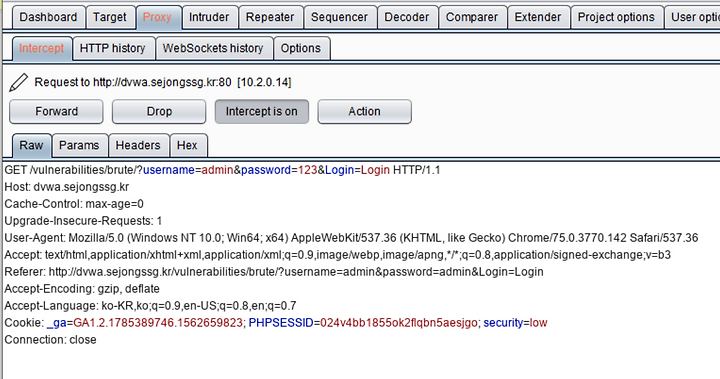
Task: Open the Sequencer tab
Action: 339,17
